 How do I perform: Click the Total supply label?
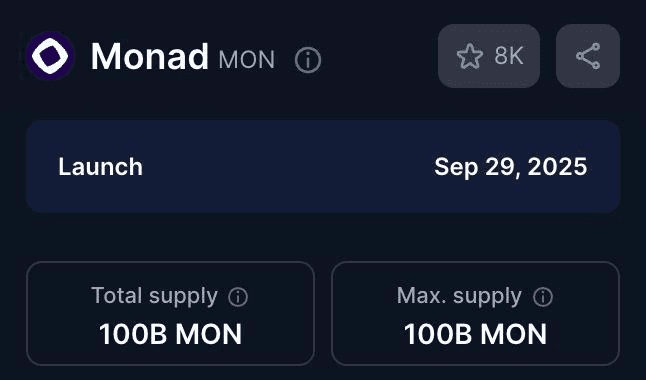tap(154, 296)
